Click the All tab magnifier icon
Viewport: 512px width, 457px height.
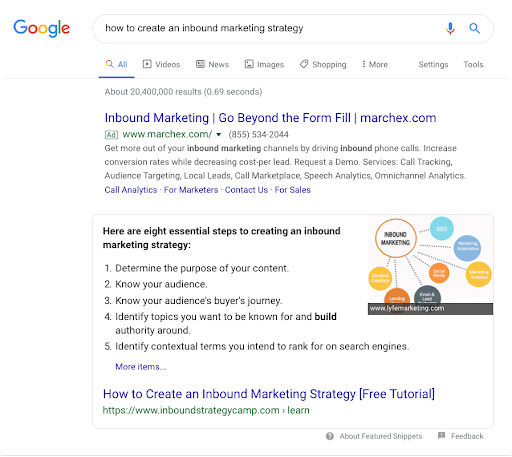pos(109,64)
